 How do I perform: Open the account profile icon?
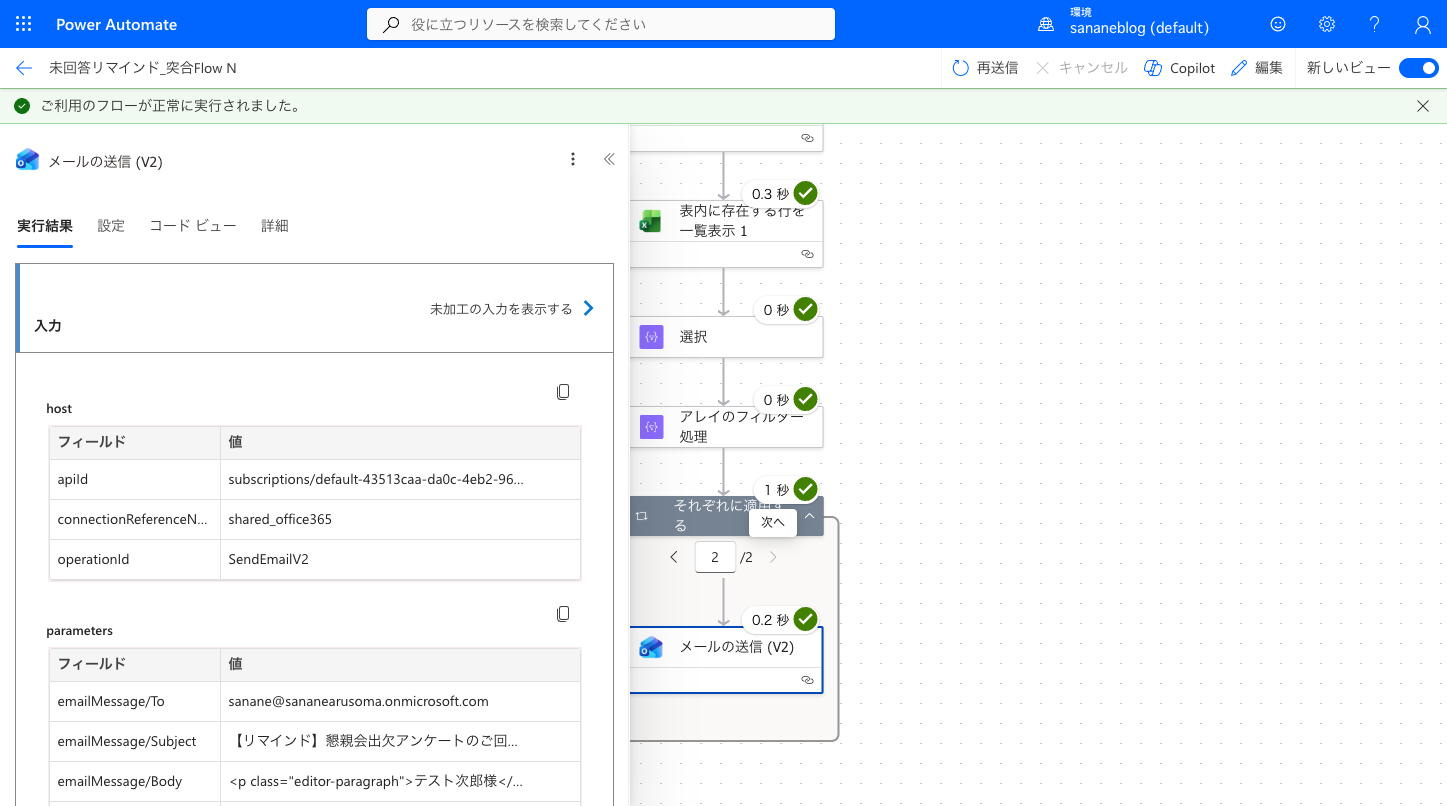point(1423,24)
